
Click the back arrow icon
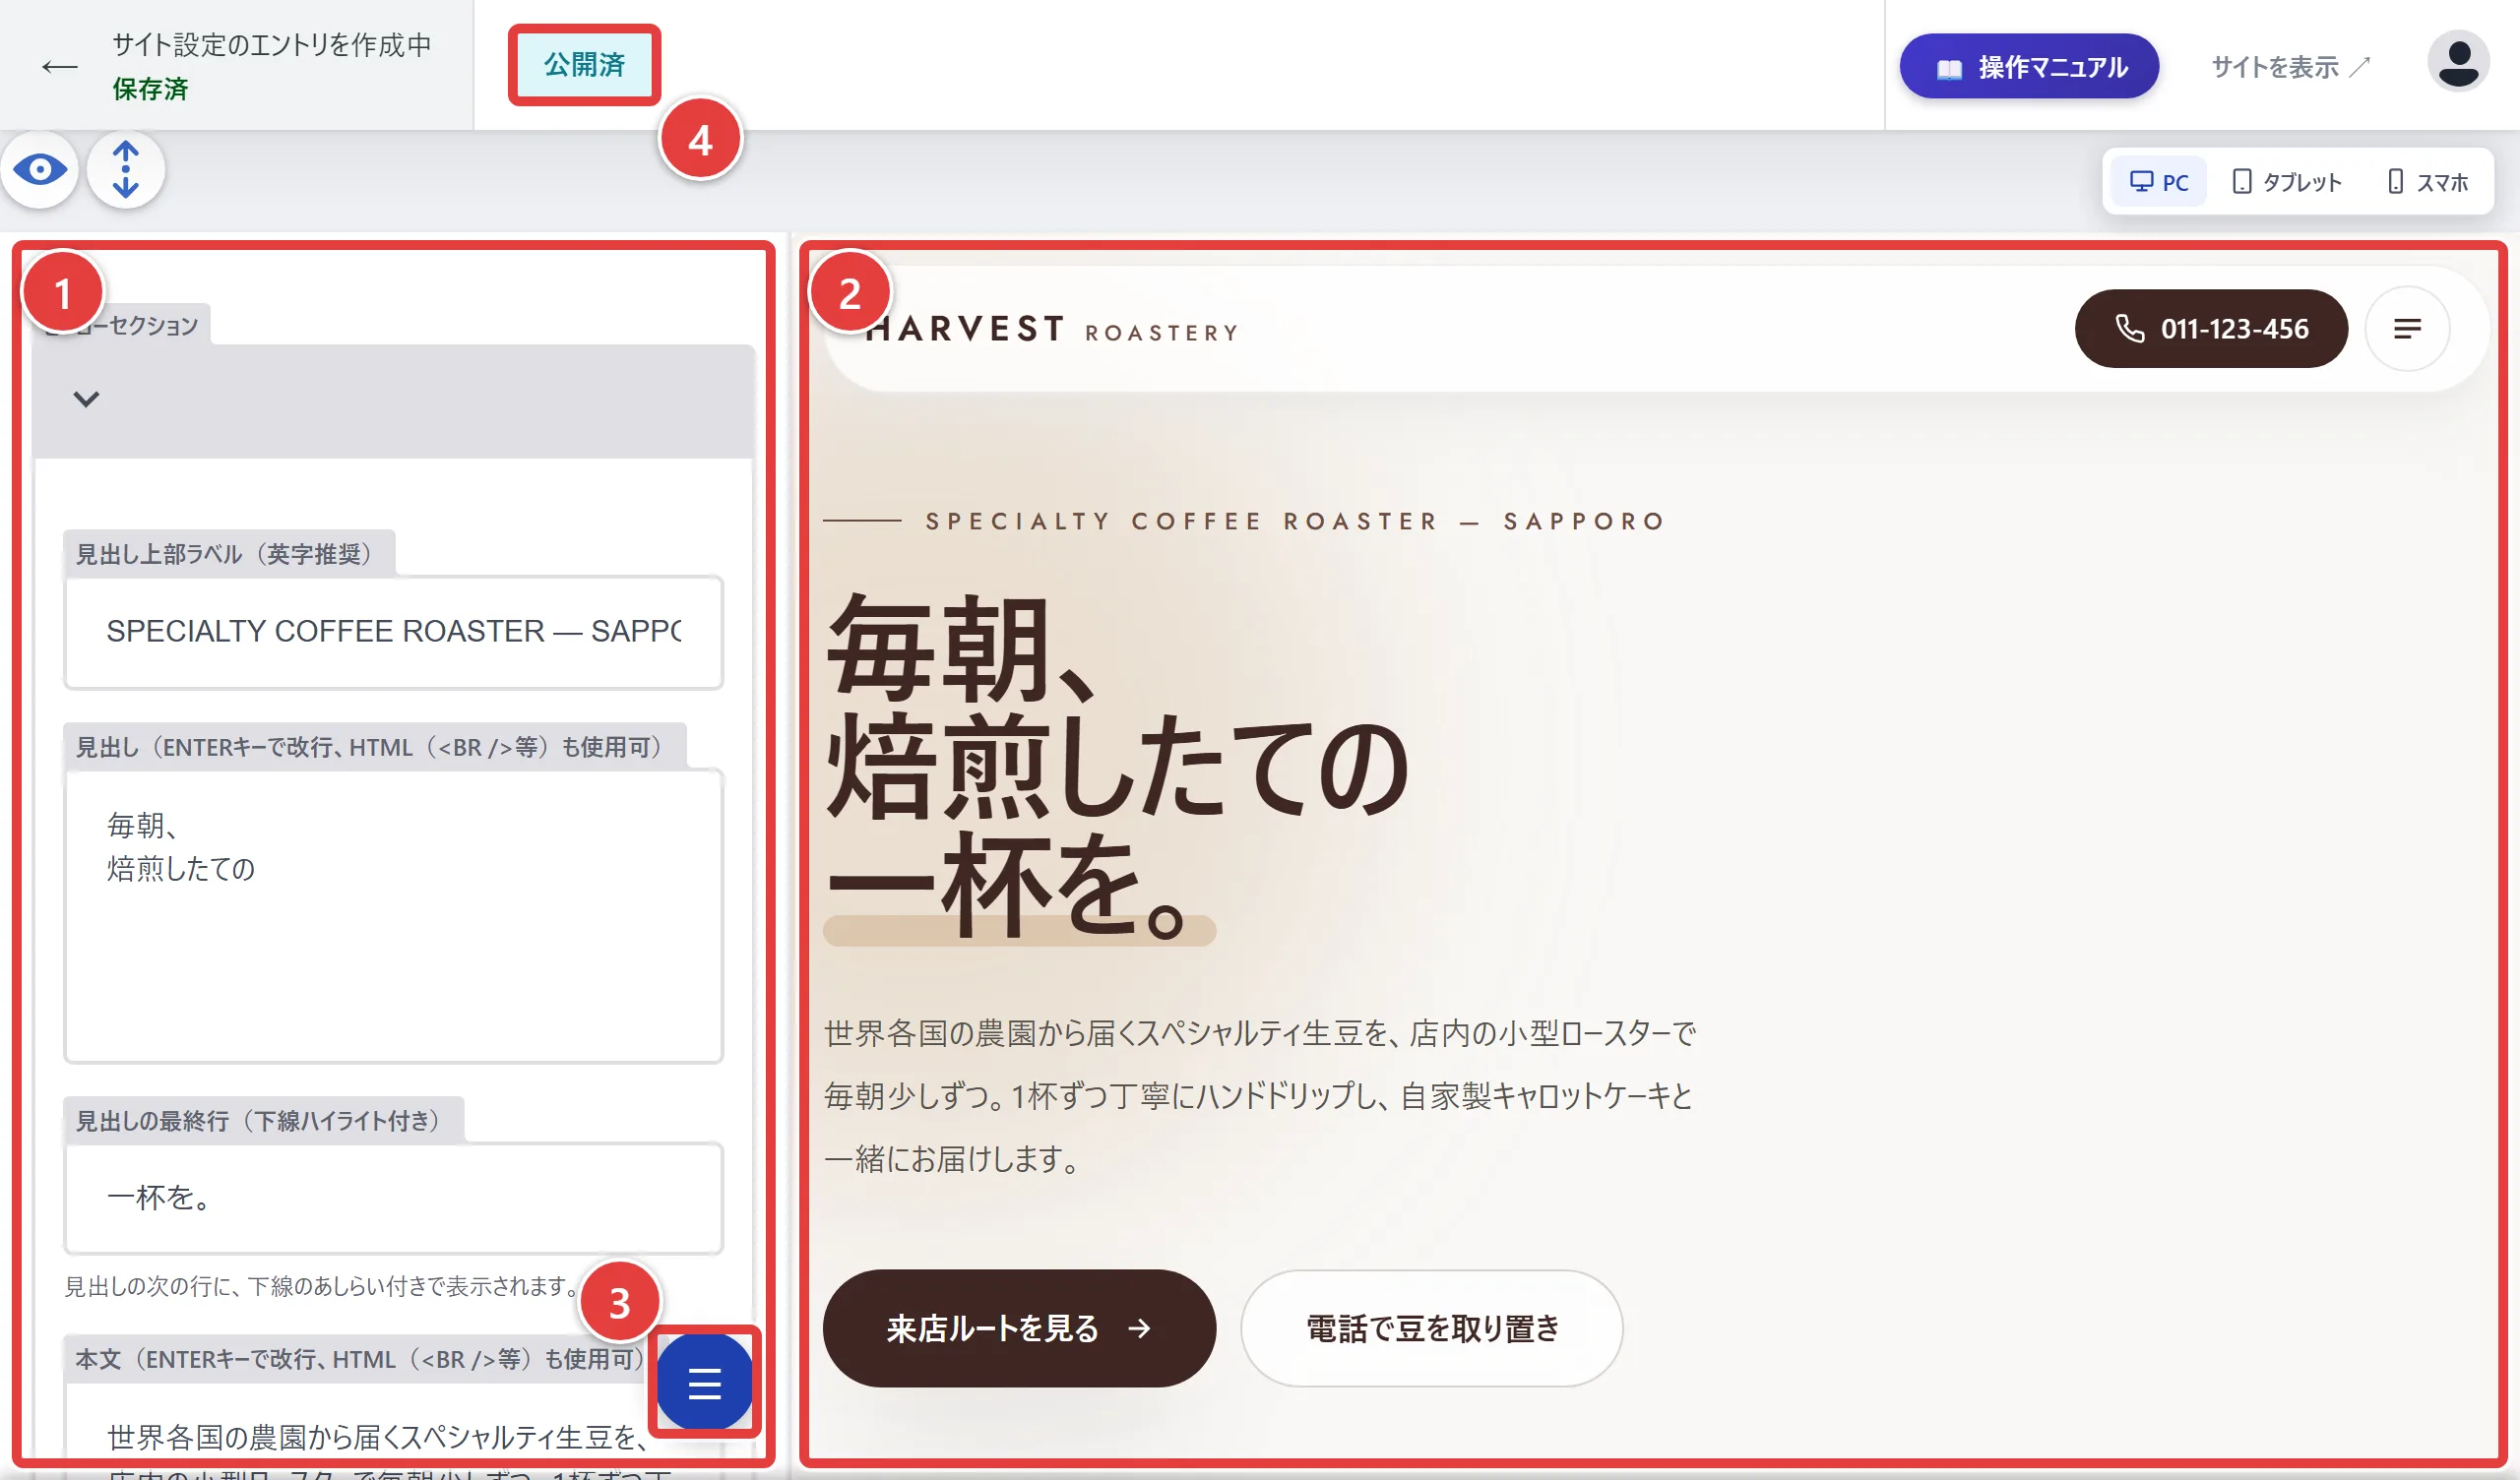[60, 67]
